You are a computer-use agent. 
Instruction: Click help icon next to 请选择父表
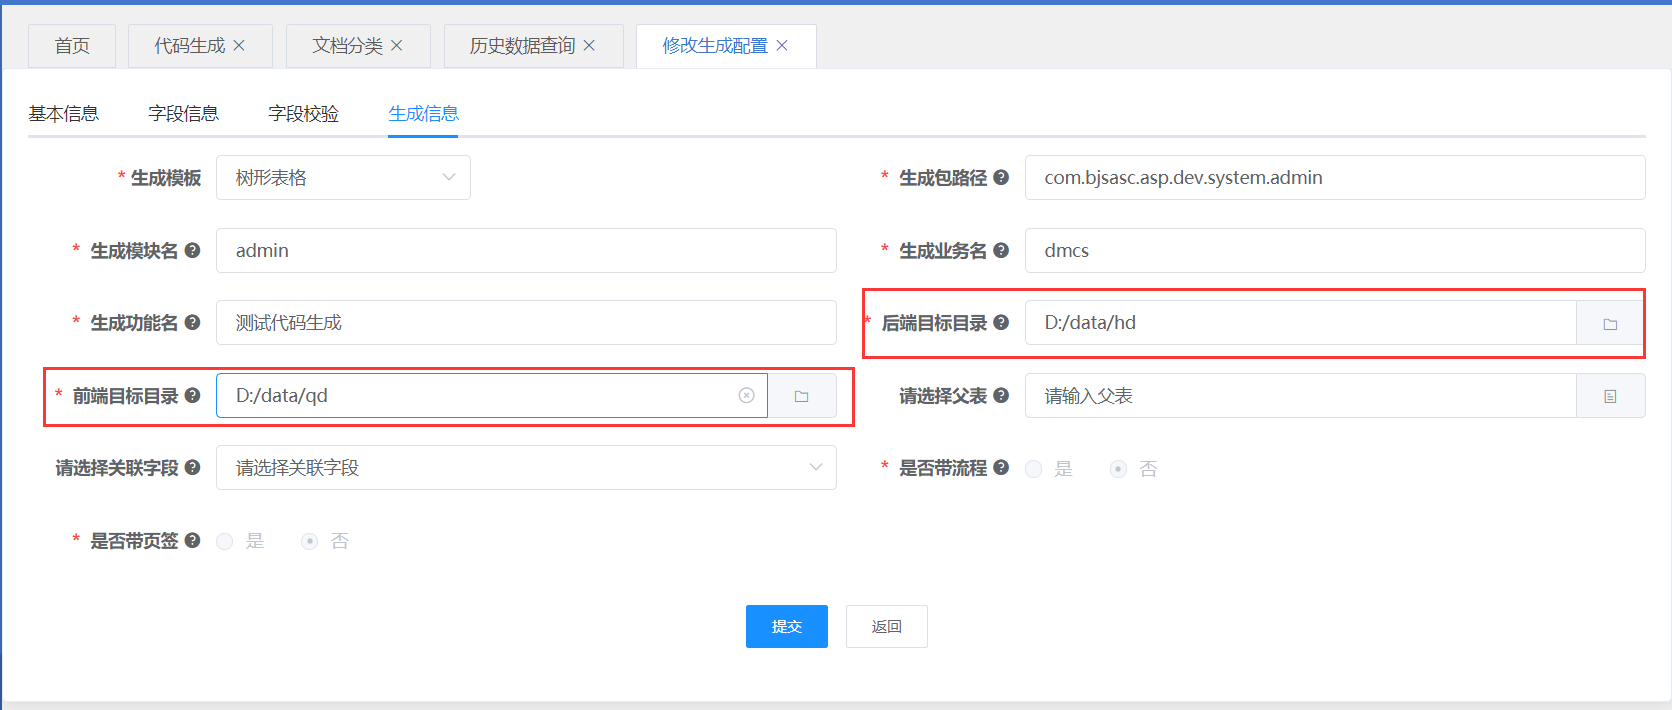(1001, 396)
